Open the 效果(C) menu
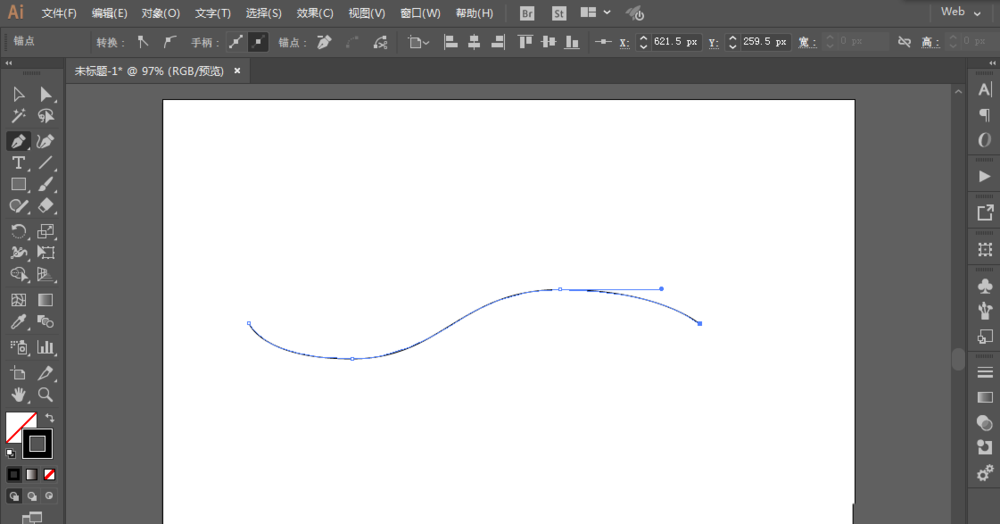Viewport: 1000px width, 524px height. [315, 13]
